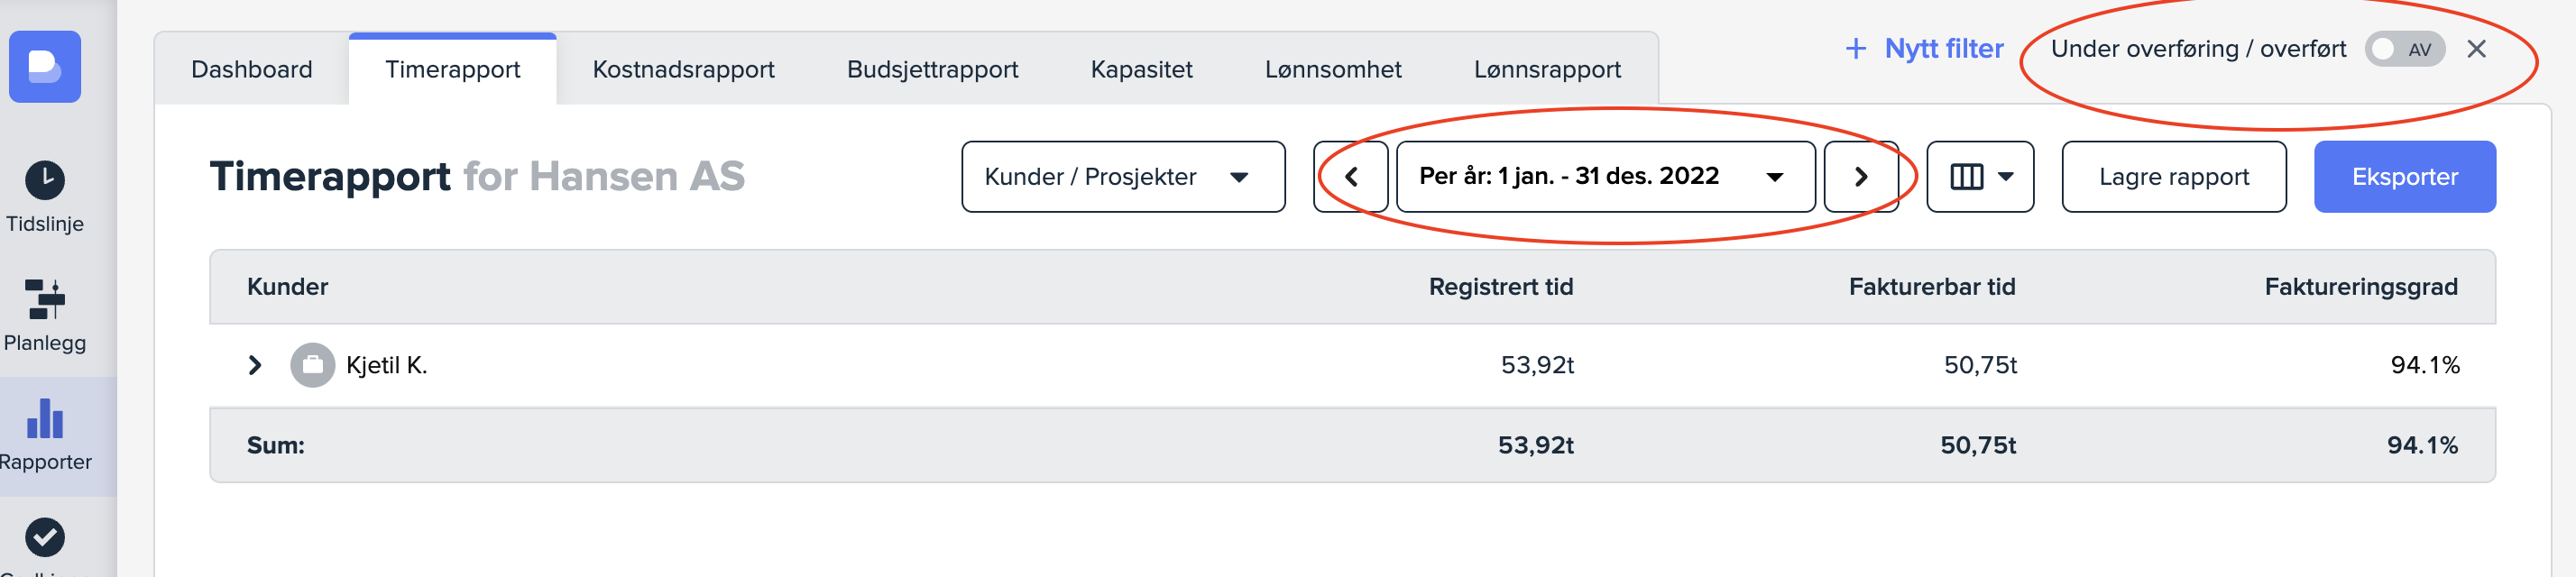Toggle the Under overføring / overført switch
The width and height of the screenshot is (2576, 577).
pyautogui.click(x=2403, y=49)
